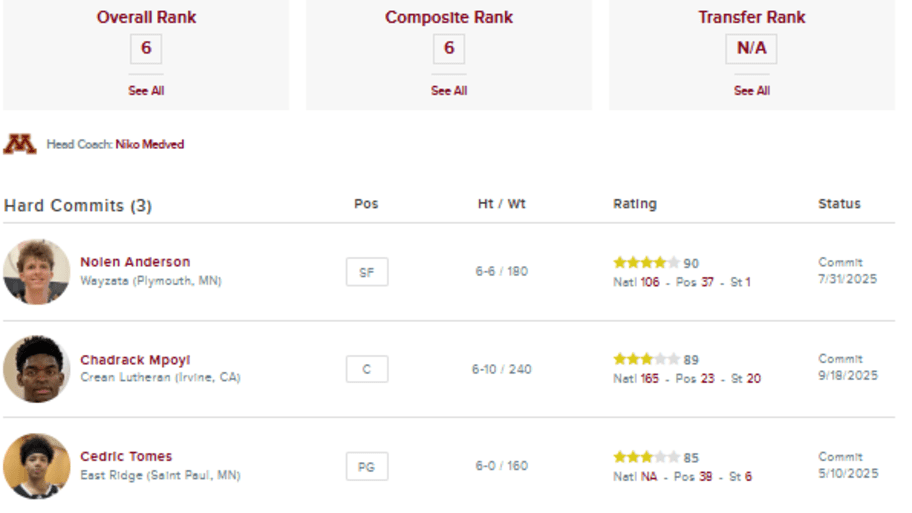Click Chadrack Mpoyi's star rating
The width and height of the screenshot is (912, 513).
(646, 359)
